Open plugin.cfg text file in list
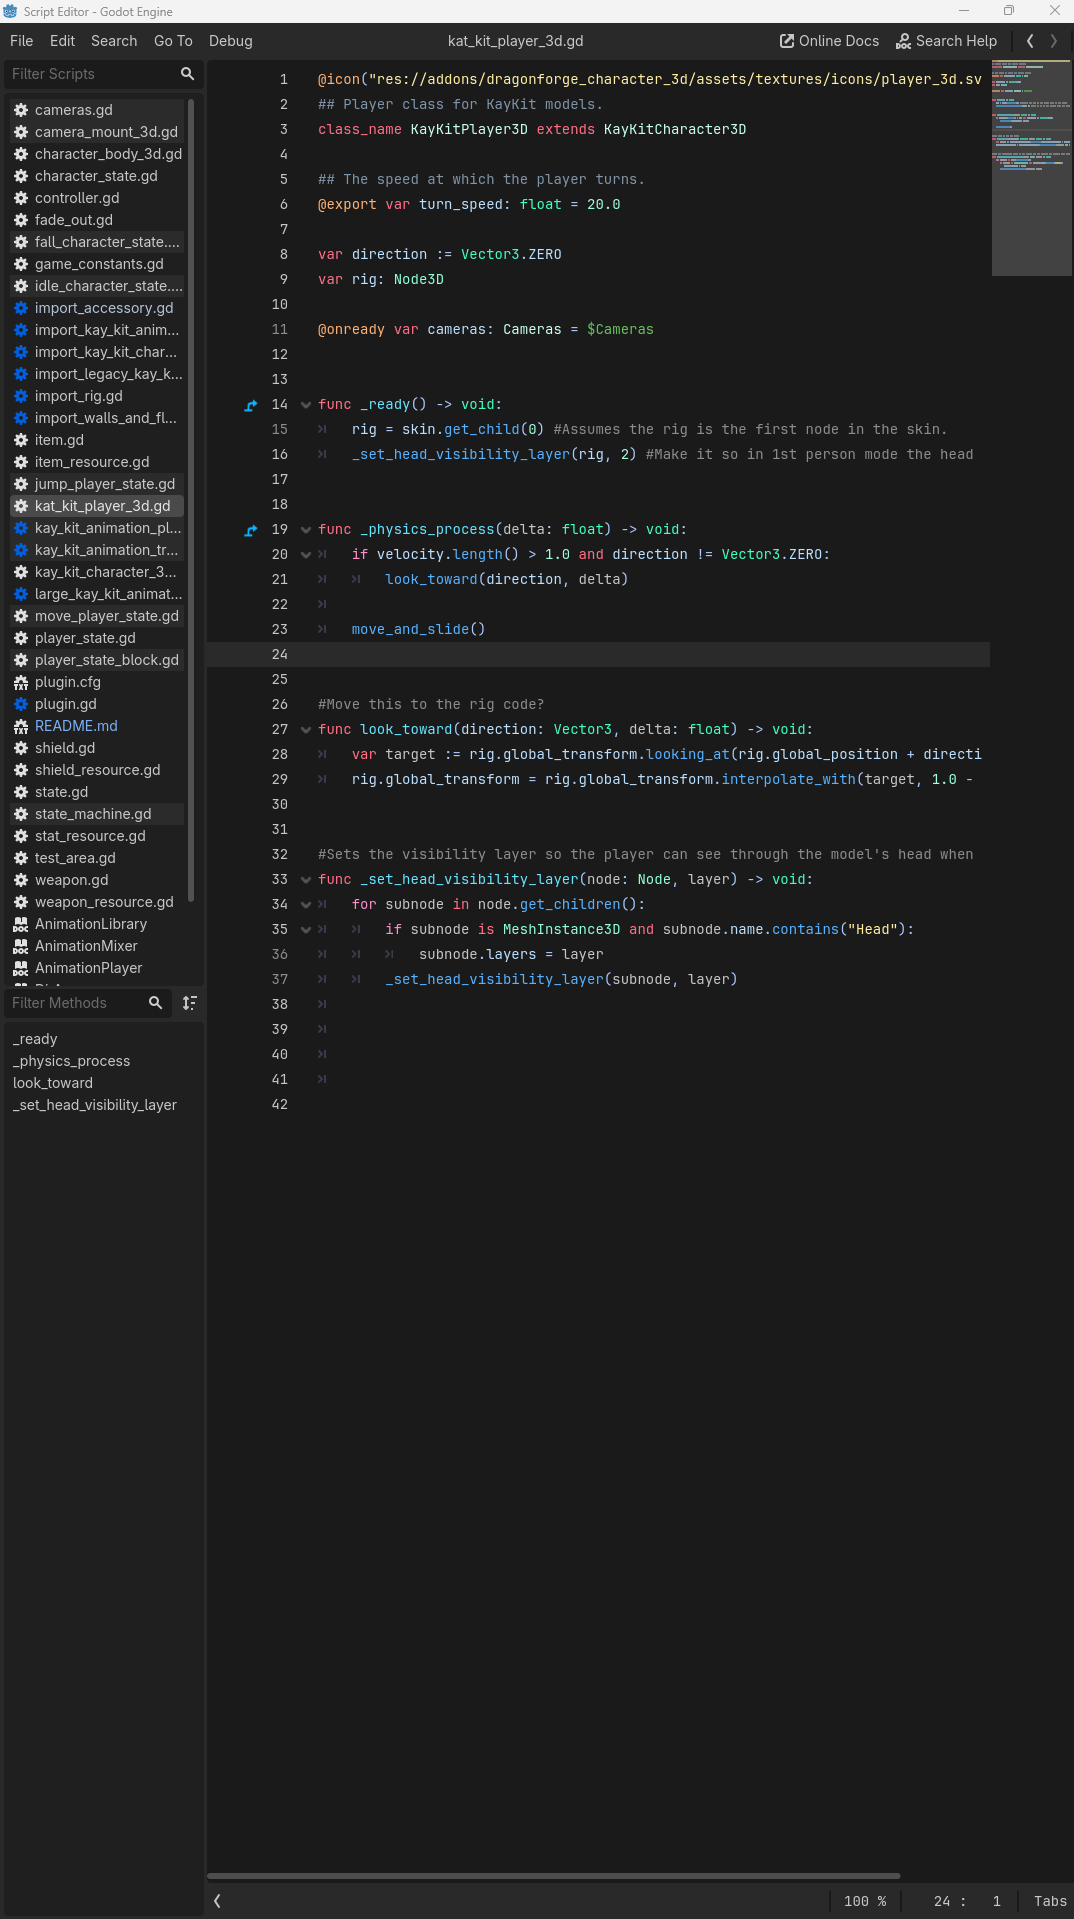The height and width of the screenshot is (1919, 1074). pos(67,682)
